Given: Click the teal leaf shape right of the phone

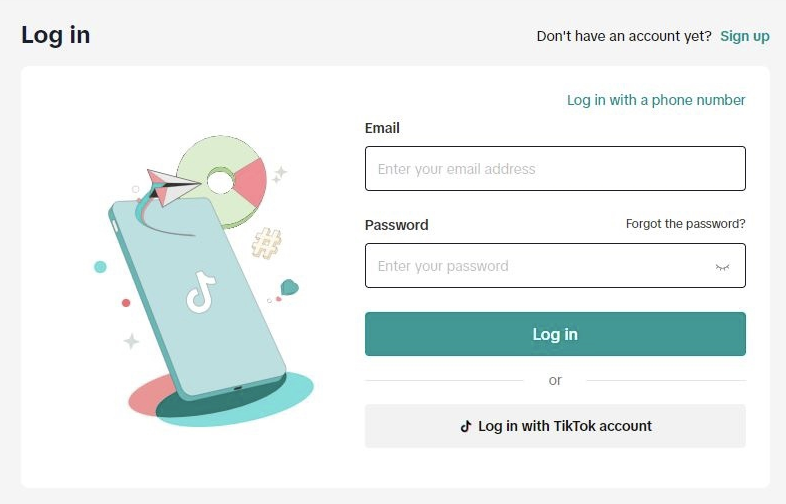Looking at the screenshot, I should [x=289, y=287].
